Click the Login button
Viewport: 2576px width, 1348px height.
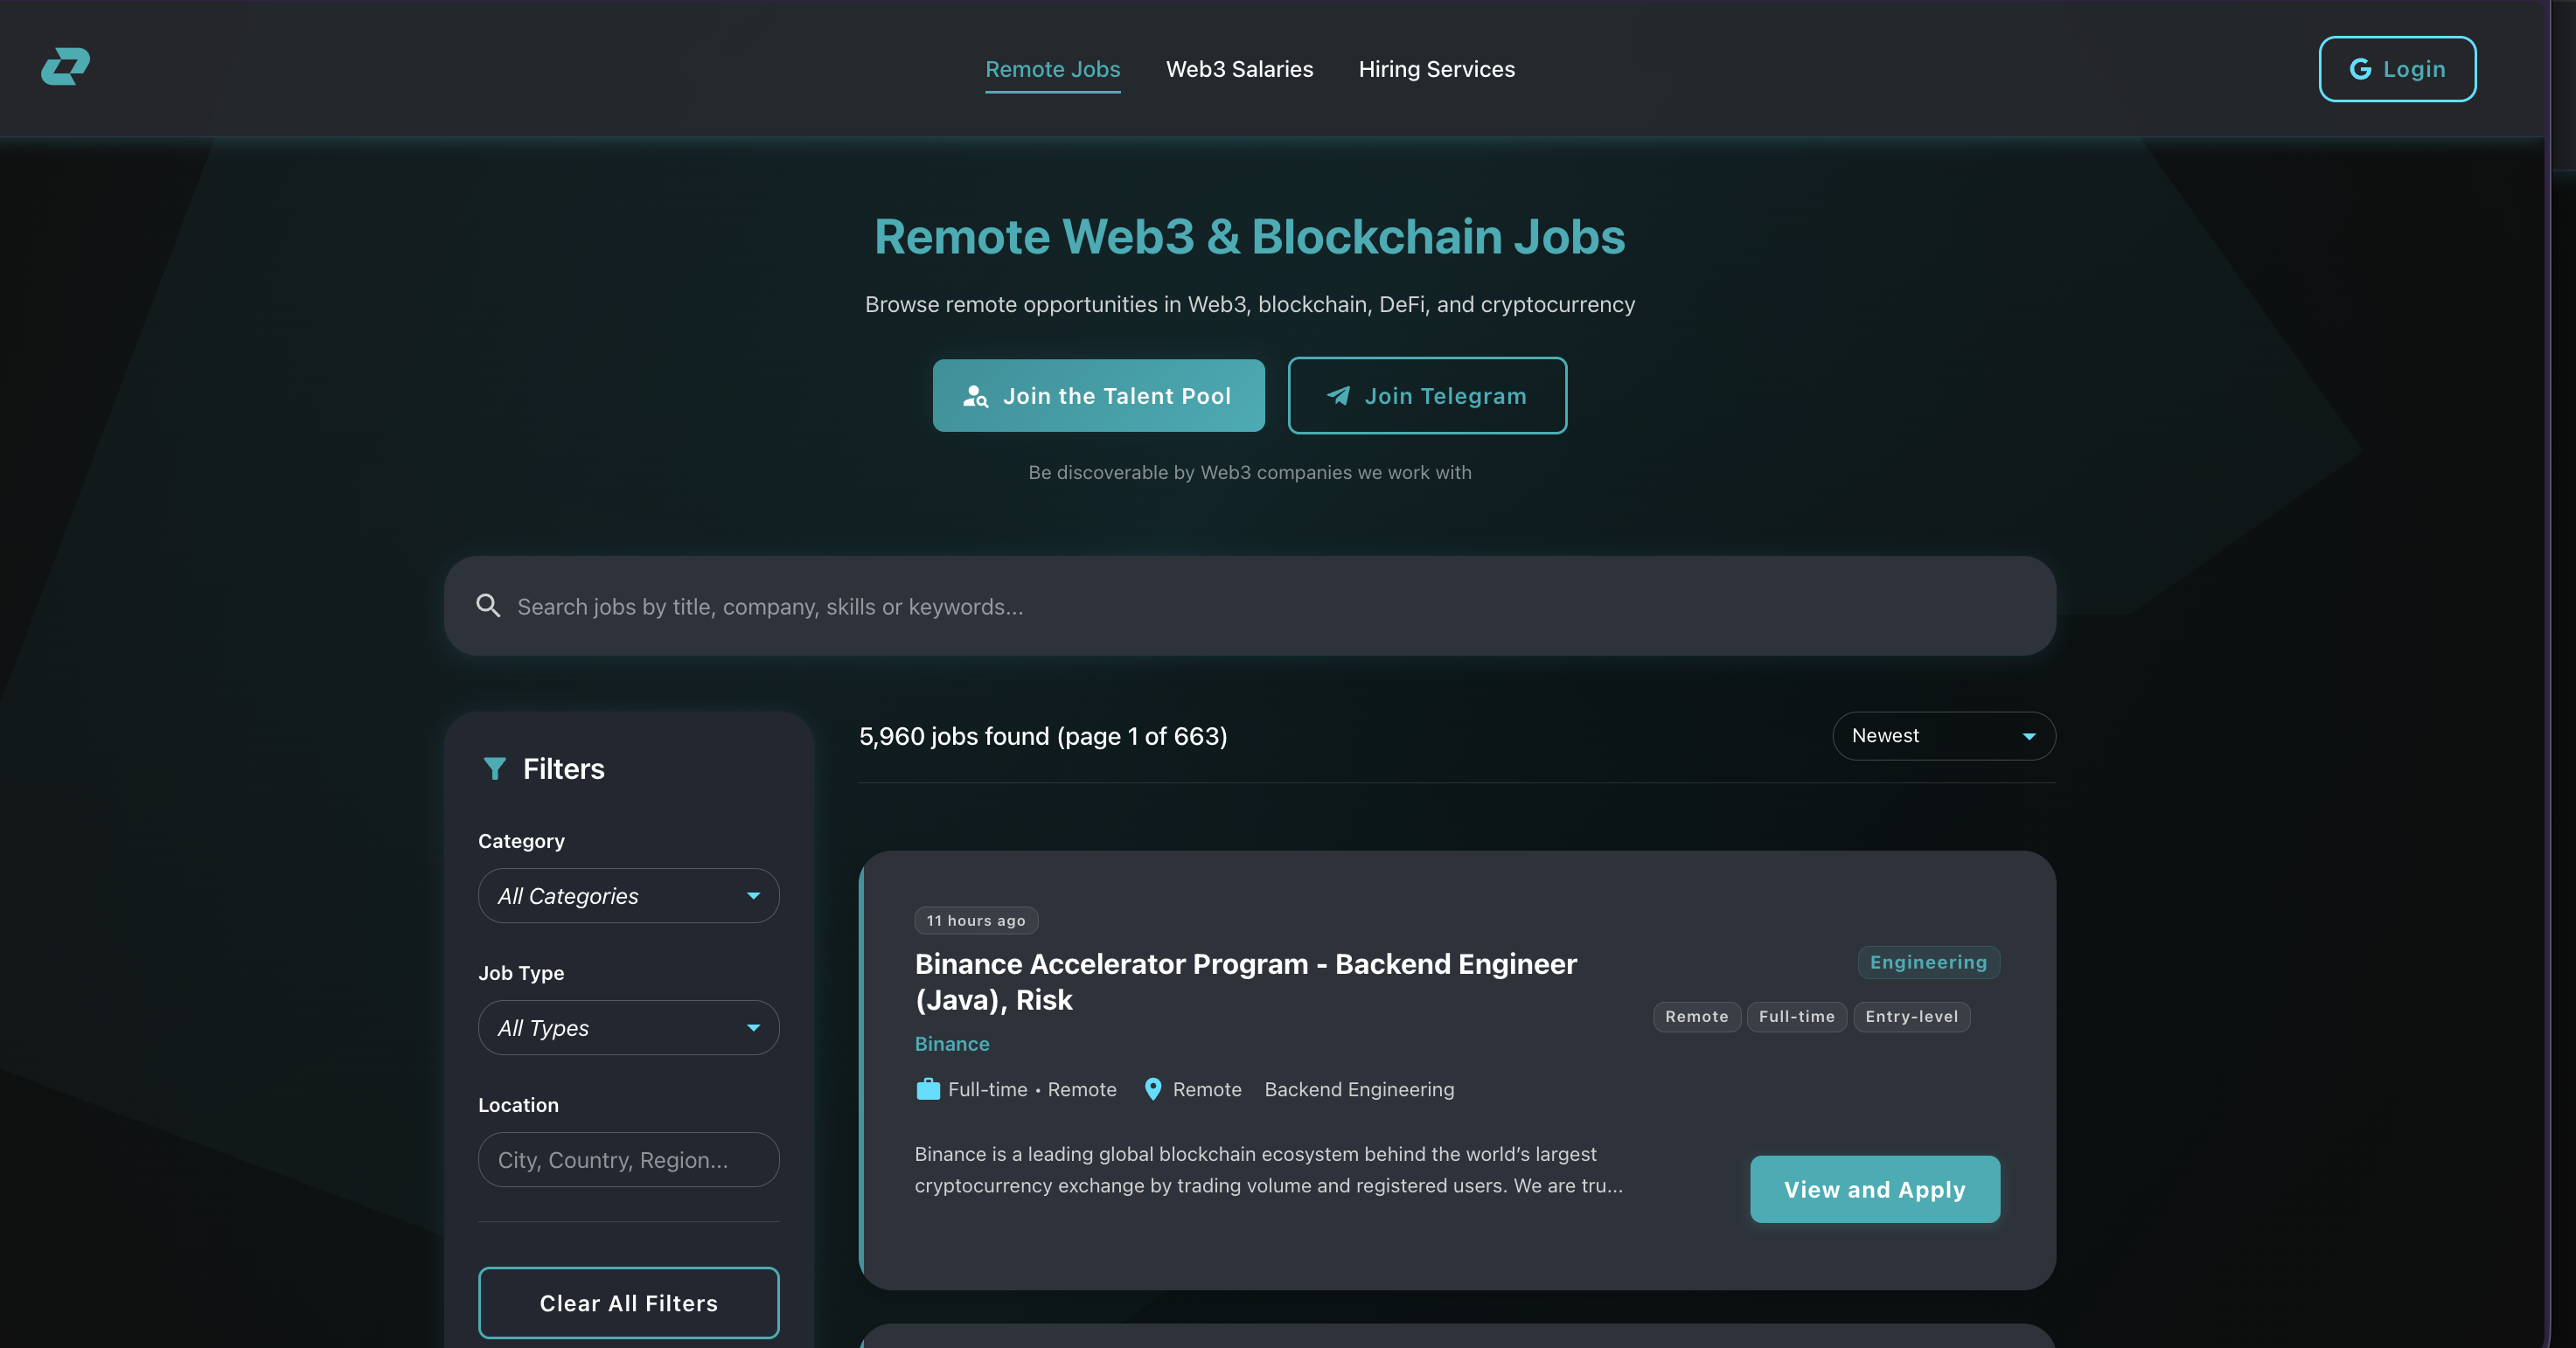tap(2397, 69)
